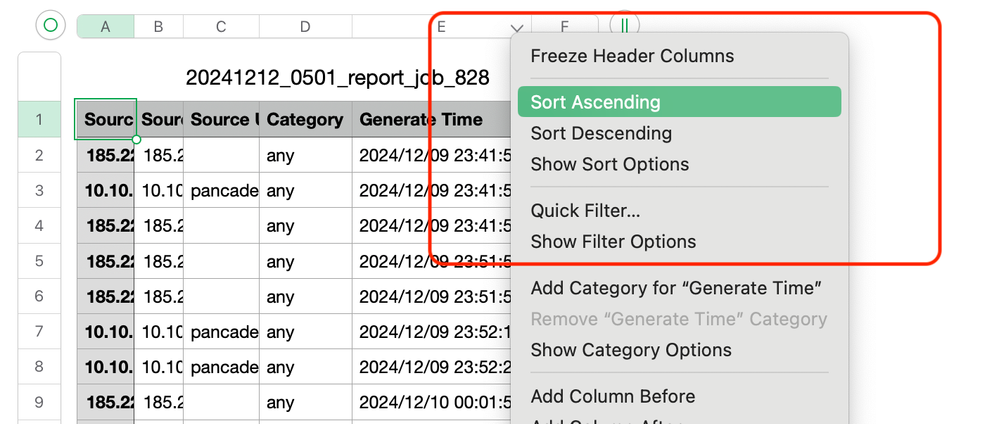Select column A header
Screen dimensions: 999x424
[105, 27]
